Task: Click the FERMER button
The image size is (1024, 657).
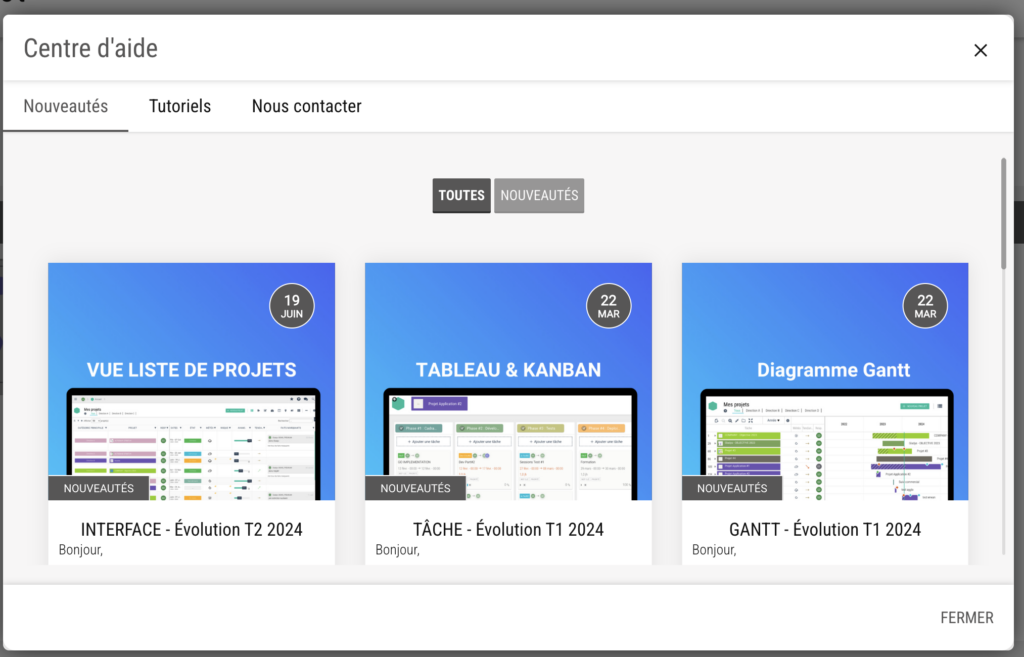Action: [x=966, y=618]
